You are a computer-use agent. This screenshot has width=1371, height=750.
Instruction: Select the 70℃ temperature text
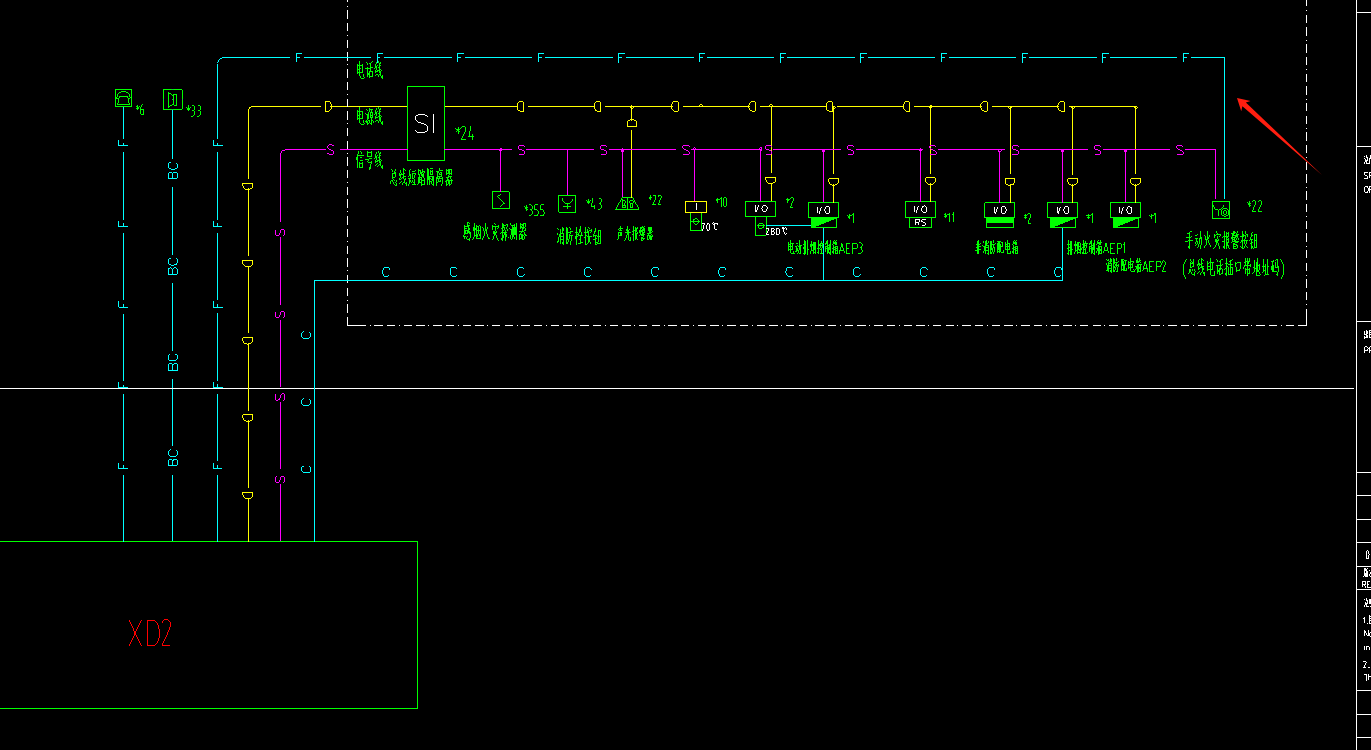(x=710, y=227)
